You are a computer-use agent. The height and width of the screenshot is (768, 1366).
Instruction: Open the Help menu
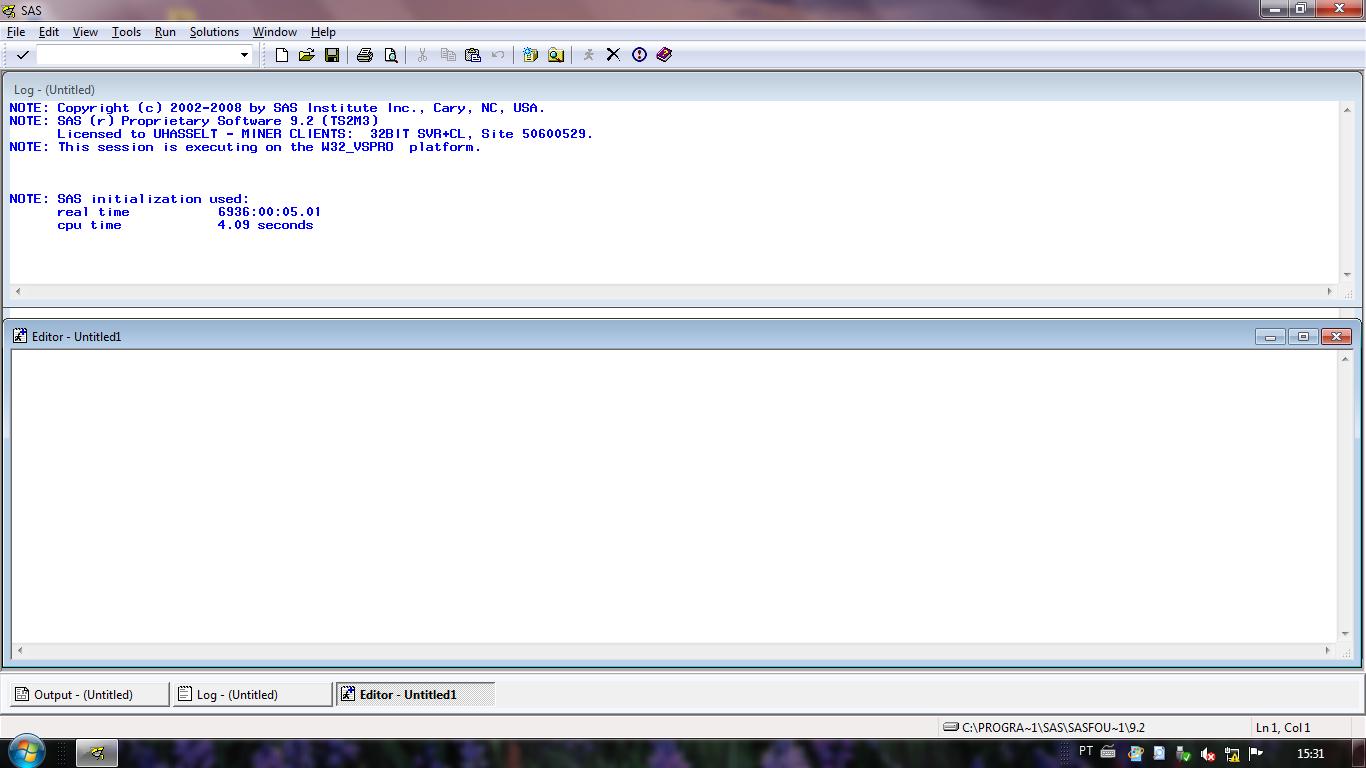click(x=323, y=32)
